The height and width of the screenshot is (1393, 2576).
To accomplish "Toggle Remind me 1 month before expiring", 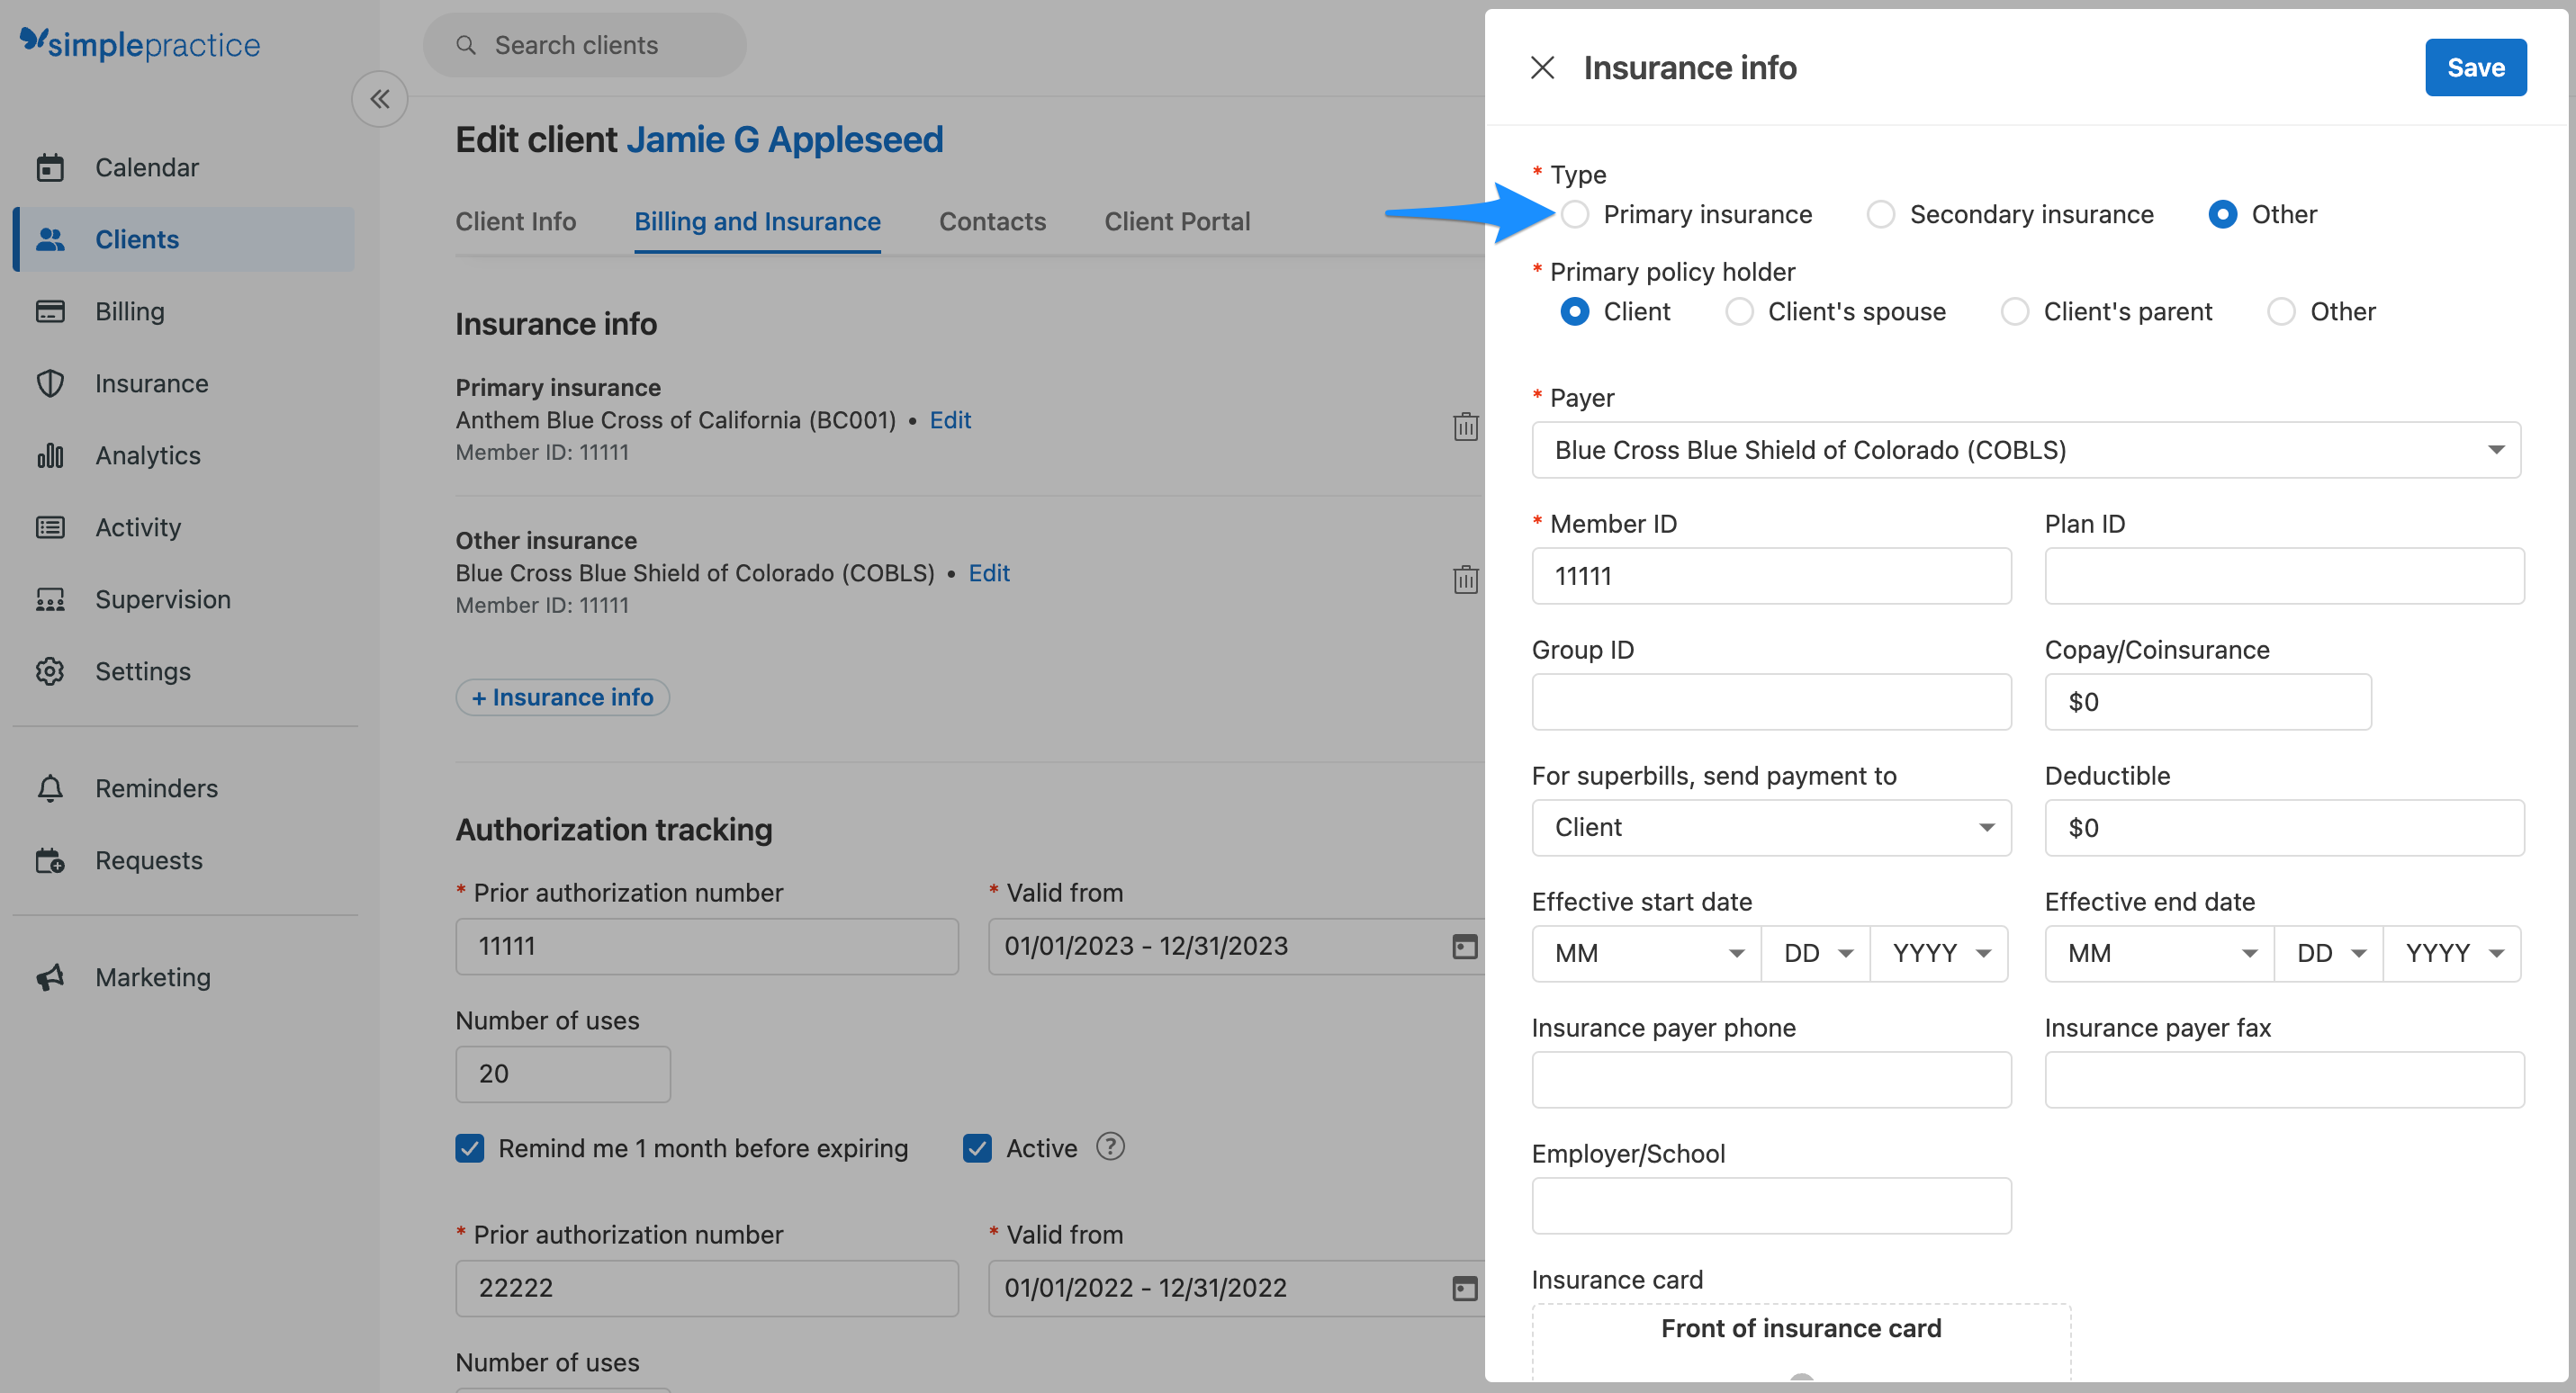I will 469,1148.
